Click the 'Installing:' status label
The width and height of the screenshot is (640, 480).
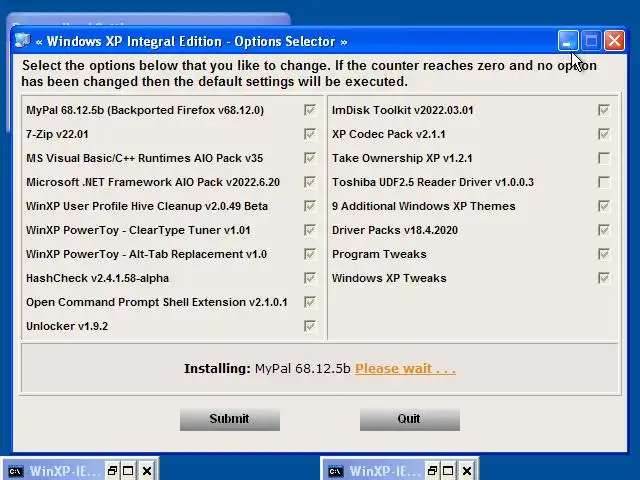pos(217,369)
